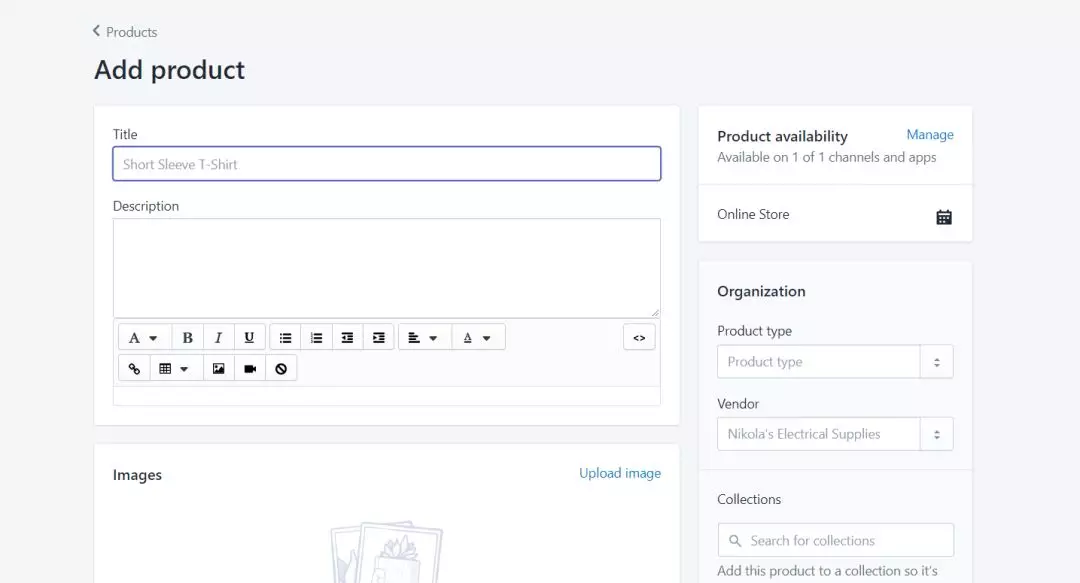Open the HTML code view of the description
The width and height of the screenshot is (1080, 583).
[639, 337]
